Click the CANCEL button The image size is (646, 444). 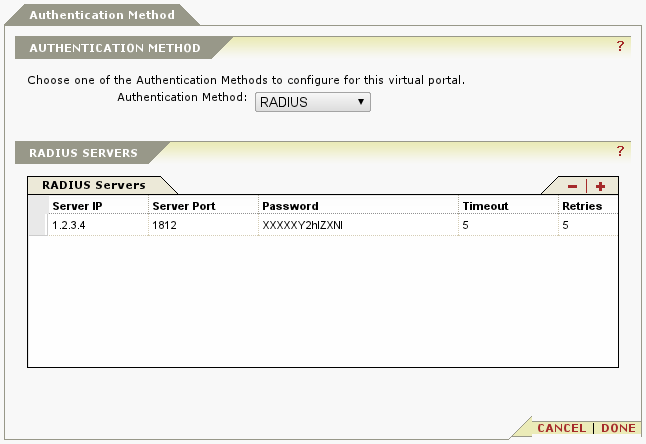561,428
